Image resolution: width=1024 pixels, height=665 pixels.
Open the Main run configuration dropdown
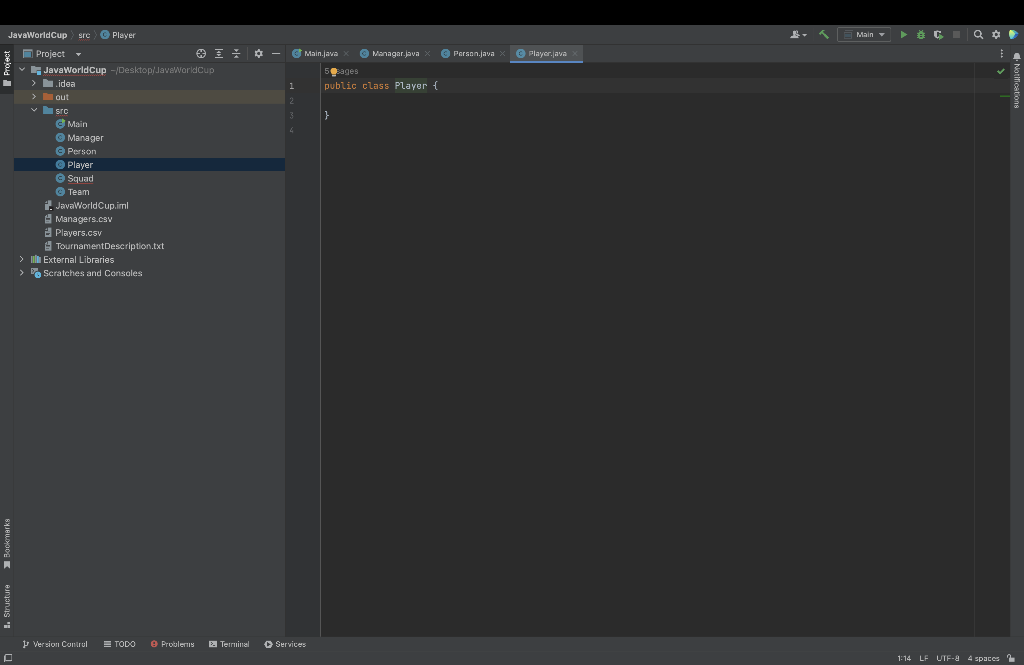pyautogui.click(x=864, y=35)
